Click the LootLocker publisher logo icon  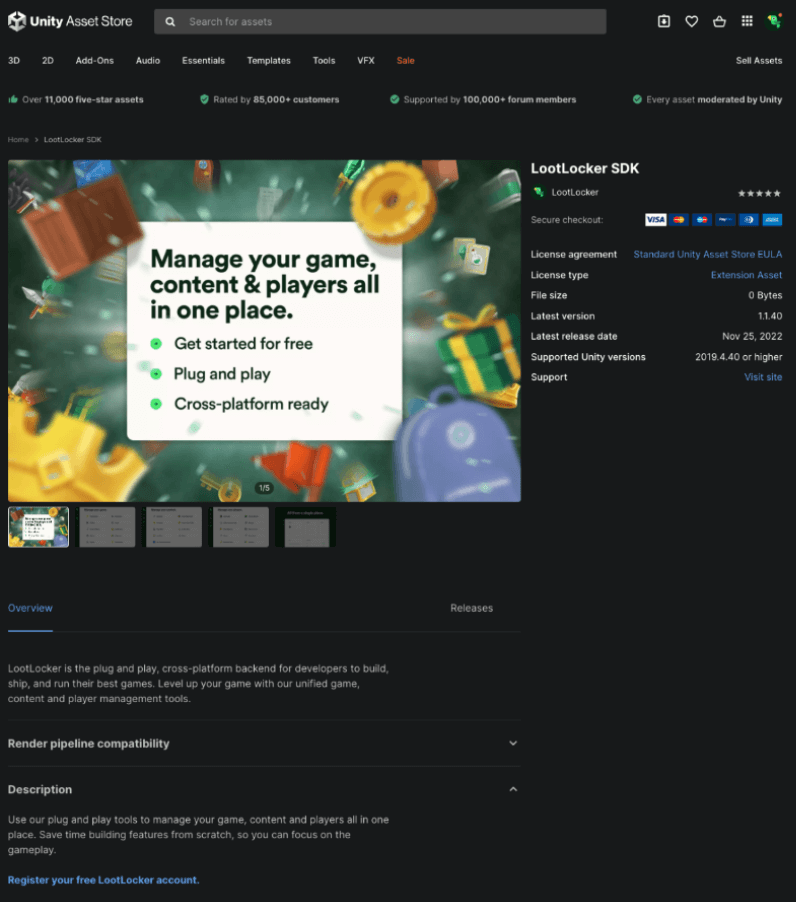(538, 192)
